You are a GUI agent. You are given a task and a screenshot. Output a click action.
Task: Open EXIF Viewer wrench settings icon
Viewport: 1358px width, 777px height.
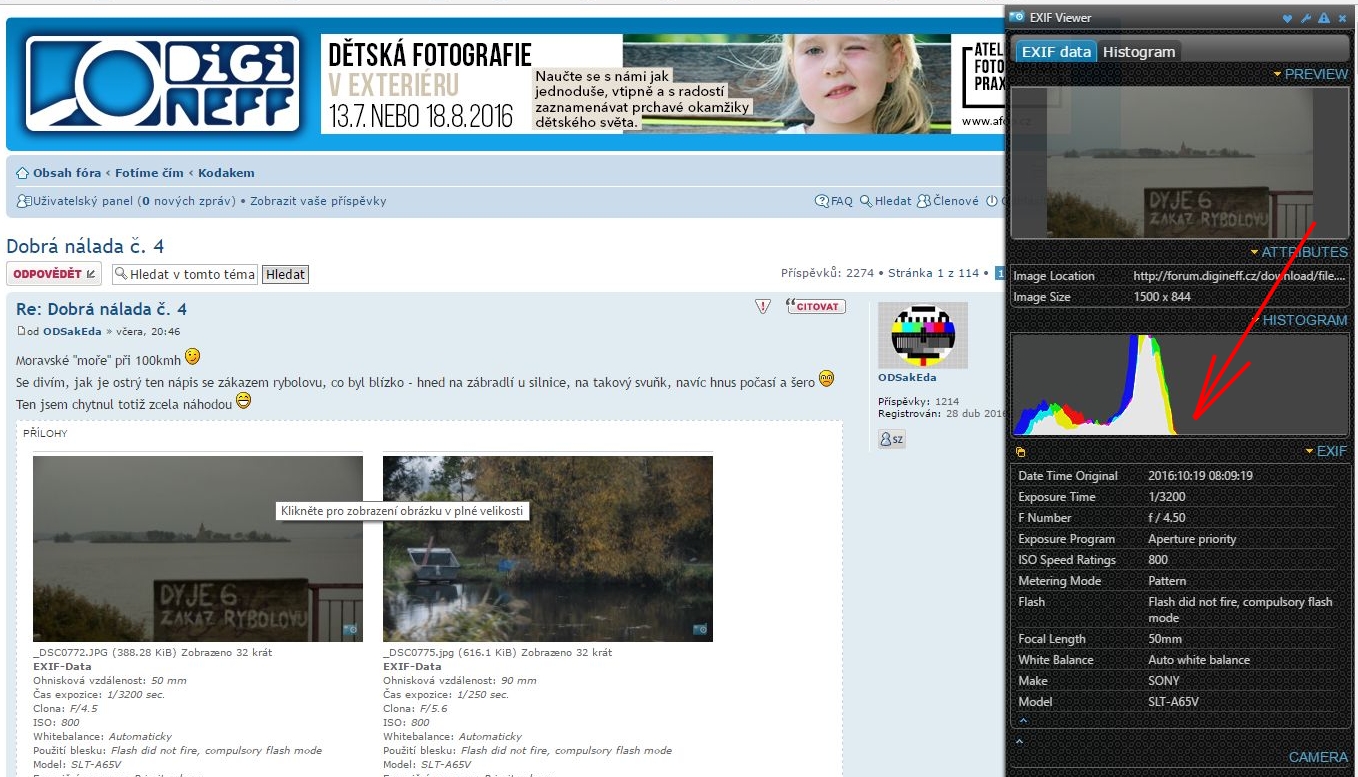1305,18
